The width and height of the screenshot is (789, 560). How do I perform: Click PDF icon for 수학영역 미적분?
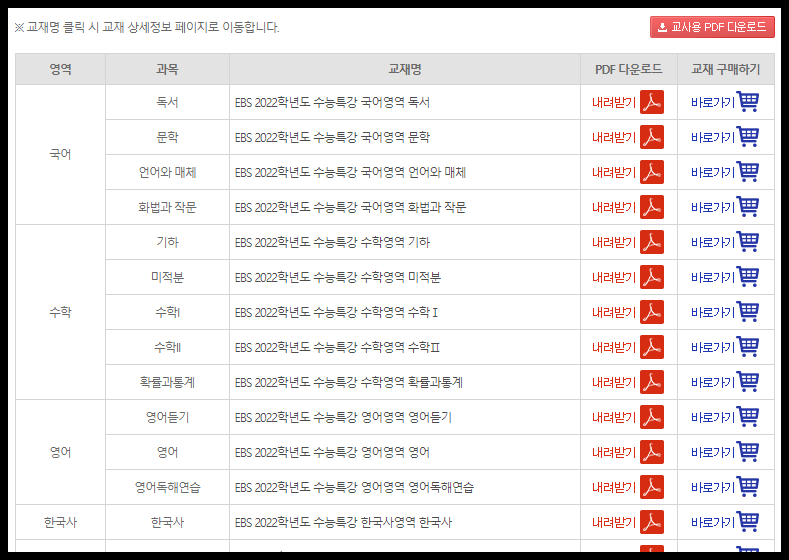pos(652,277)
